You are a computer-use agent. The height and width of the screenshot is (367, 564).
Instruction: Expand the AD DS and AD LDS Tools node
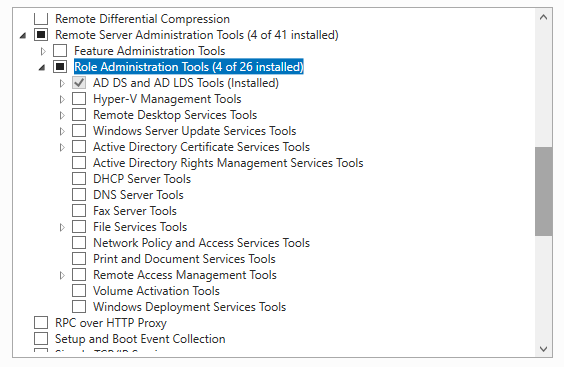[x=62, y=83]
